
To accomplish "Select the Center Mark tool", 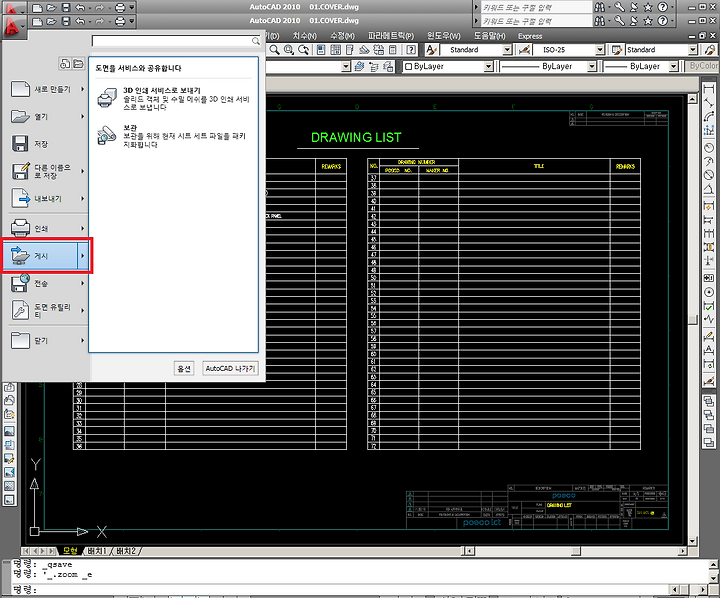I will pyautogui.click(x=709, y=292).
